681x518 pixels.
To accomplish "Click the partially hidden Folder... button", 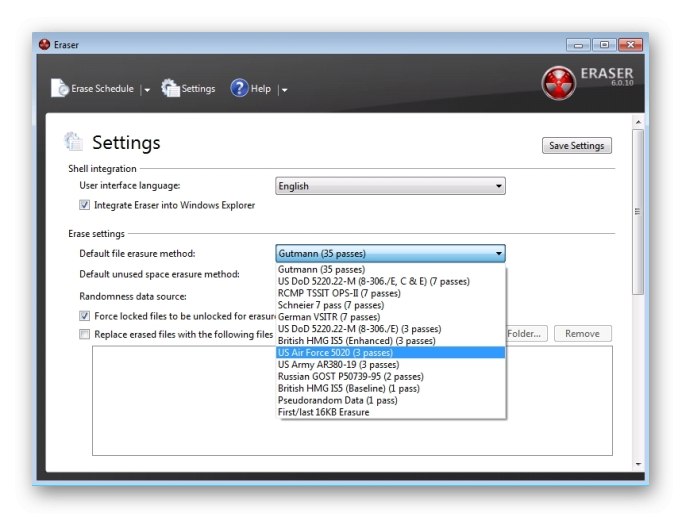I will coord(527,333).
